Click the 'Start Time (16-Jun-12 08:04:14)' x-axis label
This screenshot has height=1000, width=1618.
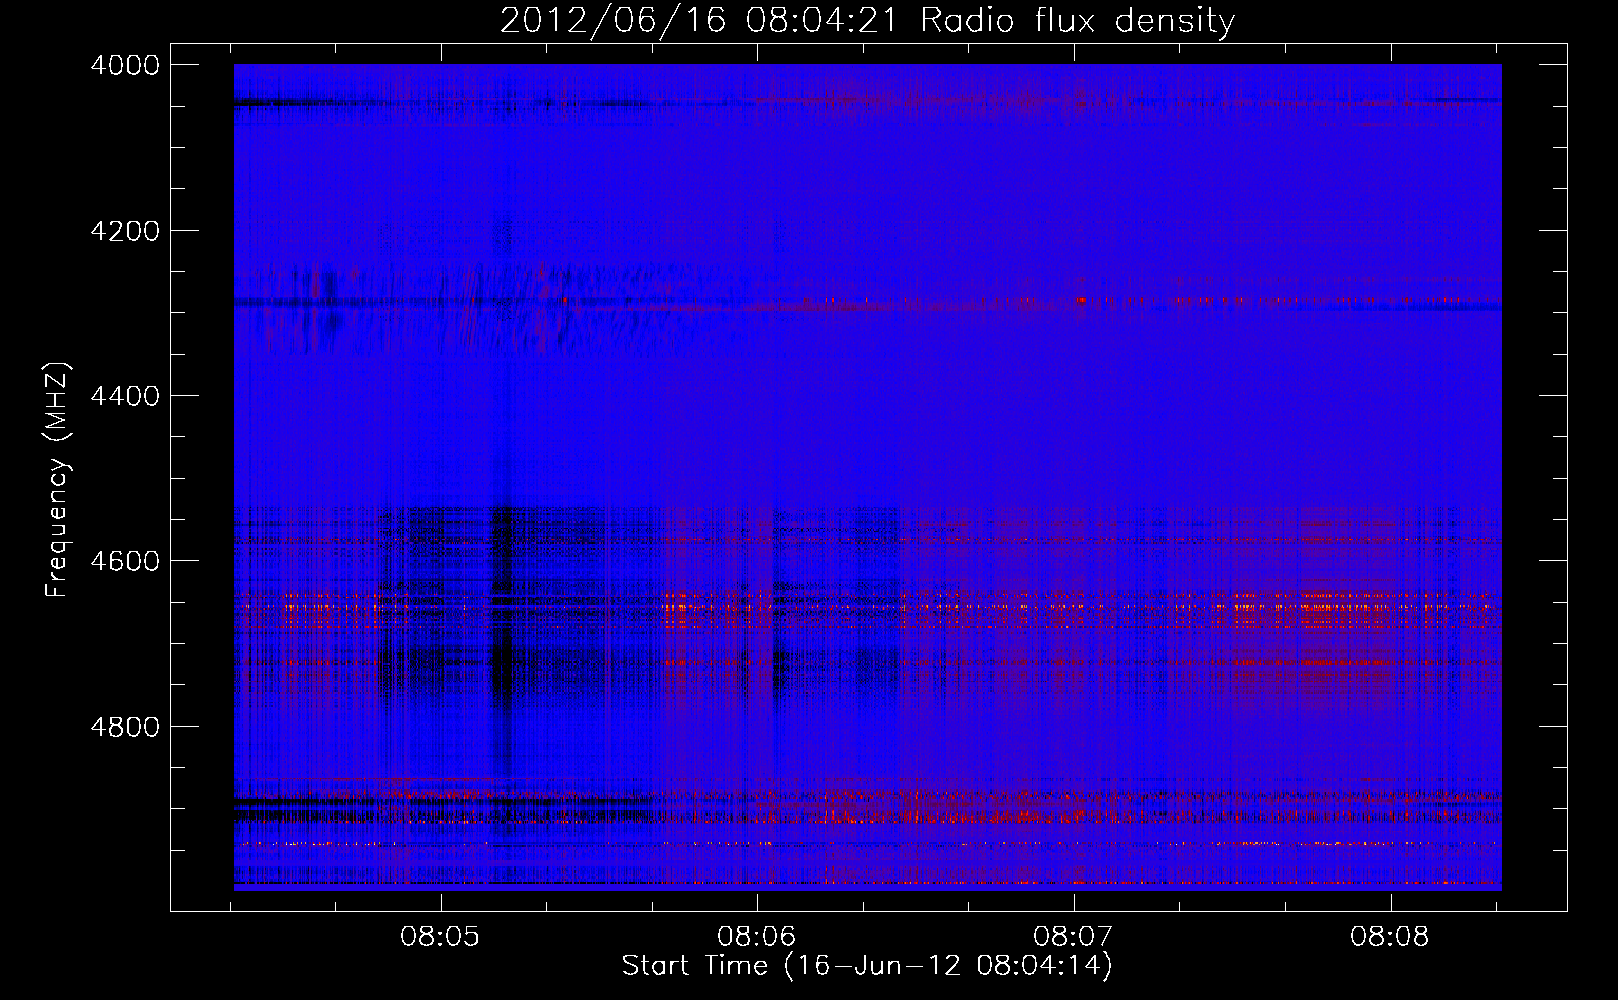[x=867, y=966]
